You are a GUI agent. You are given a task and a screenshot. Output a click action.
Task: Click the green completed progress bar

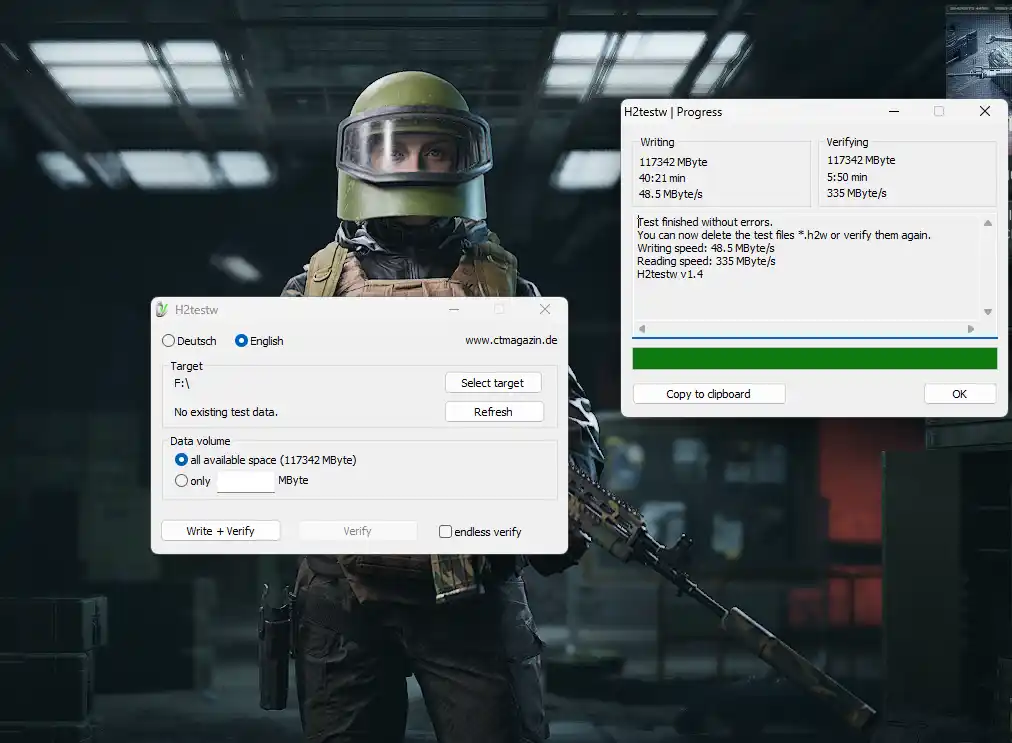tap(815, 359)
